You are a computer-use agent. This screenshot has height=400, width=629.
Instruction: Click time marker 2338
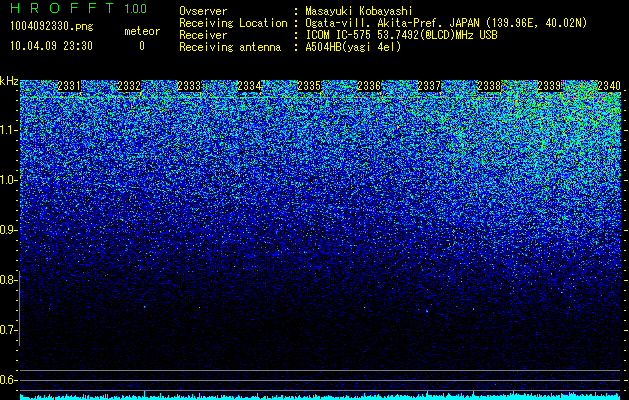point(489,86)
